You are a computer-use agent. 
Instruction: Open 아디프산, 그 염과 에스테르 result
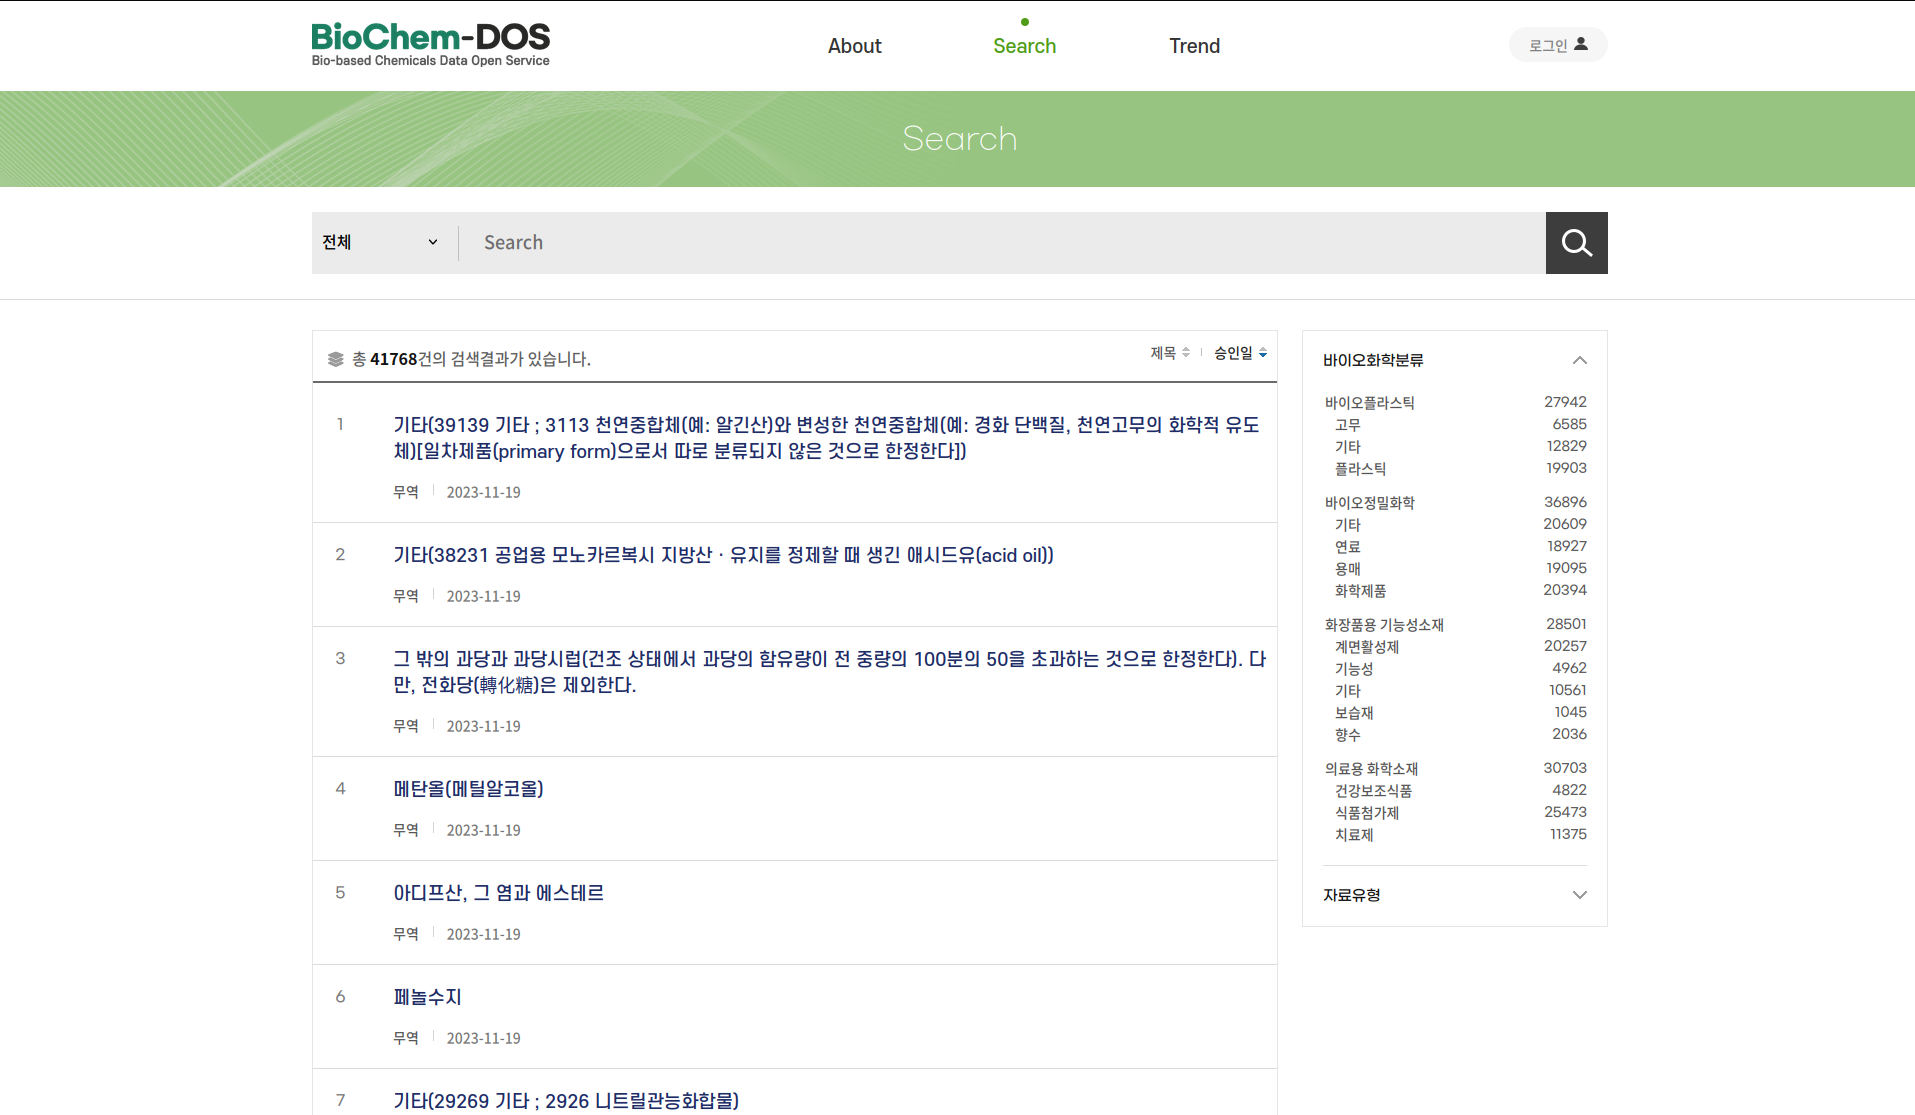(498, 893)
